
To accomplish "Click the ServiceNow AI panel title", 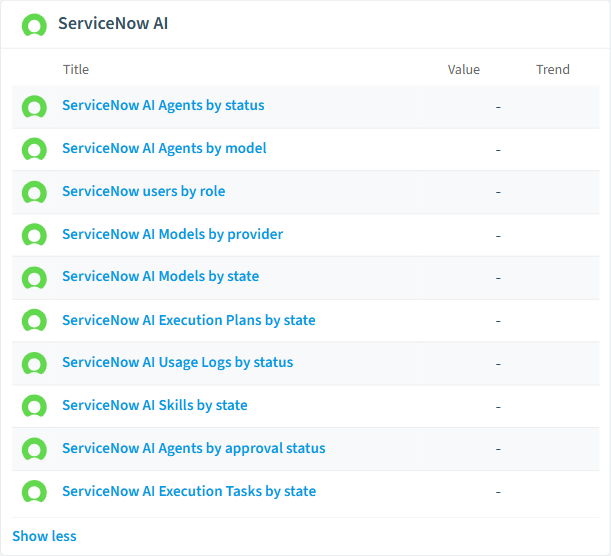I will 113,23.
